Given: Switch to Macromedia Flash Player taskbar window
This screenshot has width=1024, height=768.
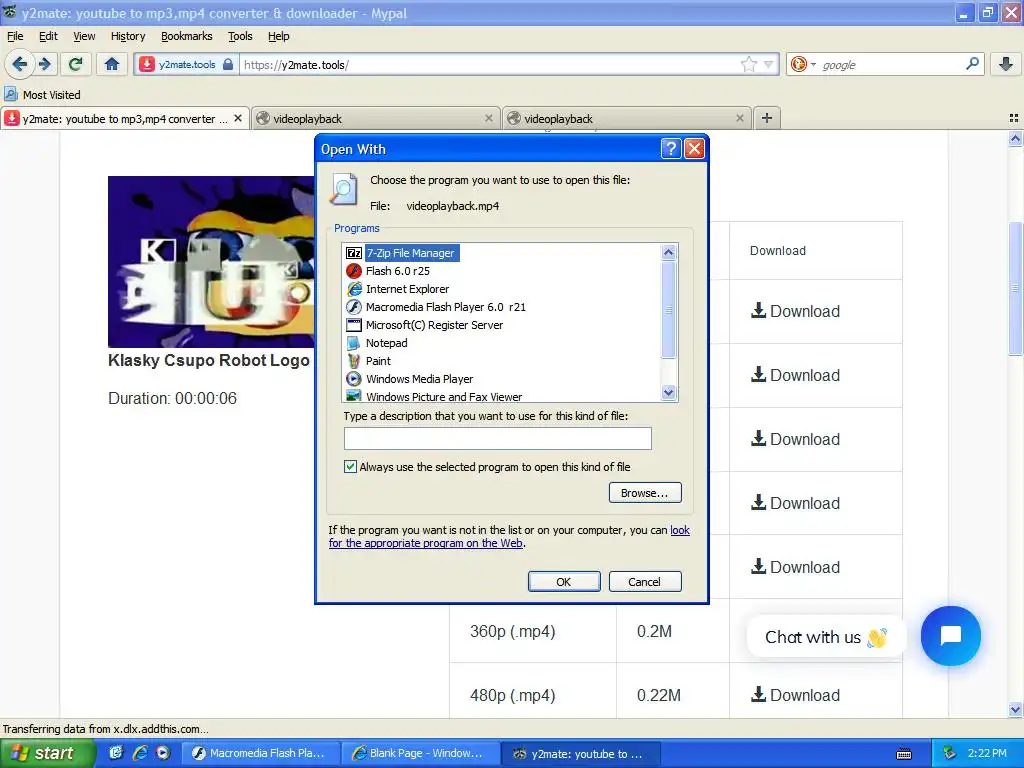Looking at the screenshot, I should pos(260,753).
